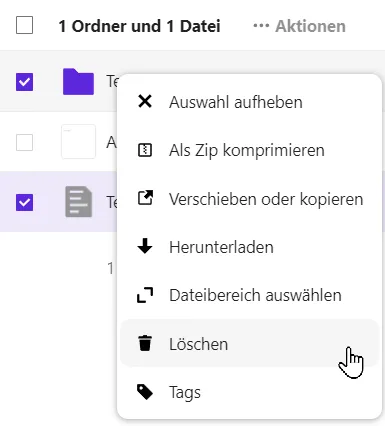Open Tags from the context menu
The width and height of the screenshot is (385, 426).
pos(249,392)
